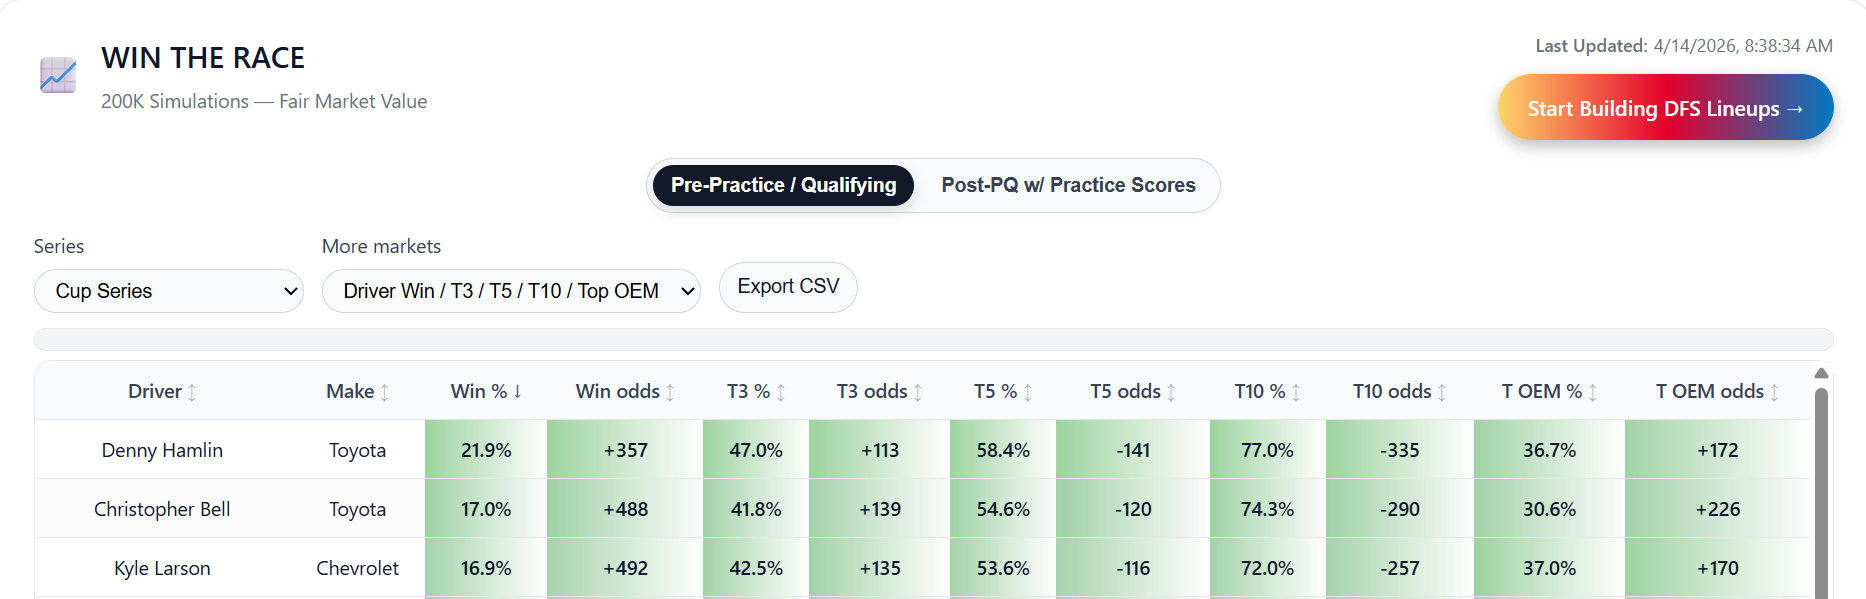Expand the More markets dropdown

(x=511, y=291)
